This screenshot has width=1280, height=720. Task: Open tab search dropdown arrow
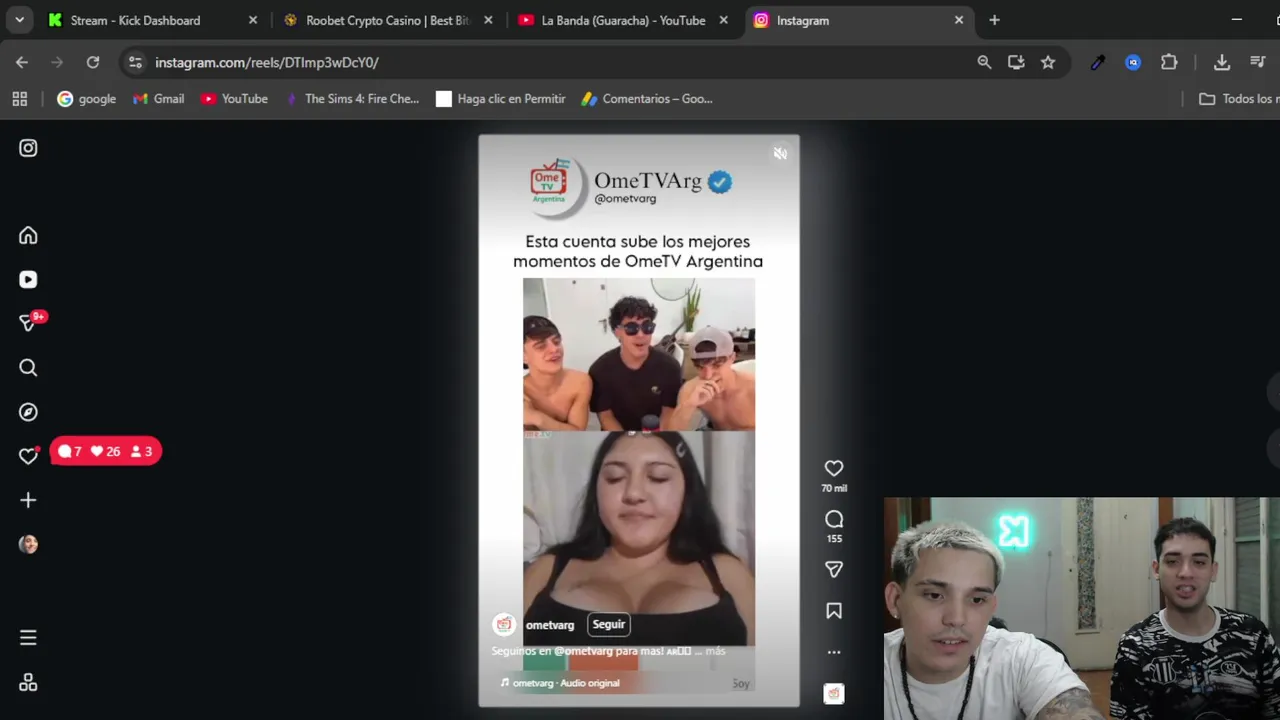19,20
